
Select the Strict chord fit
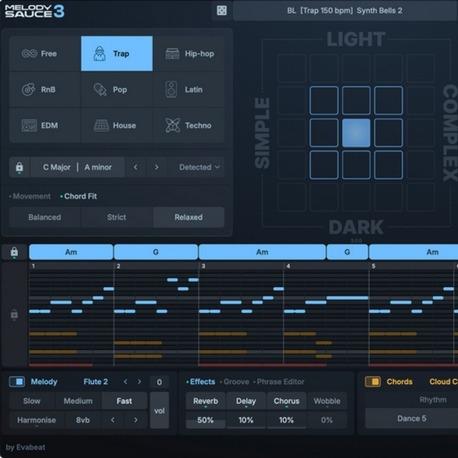pyautogui.click(x=117, y=217)
